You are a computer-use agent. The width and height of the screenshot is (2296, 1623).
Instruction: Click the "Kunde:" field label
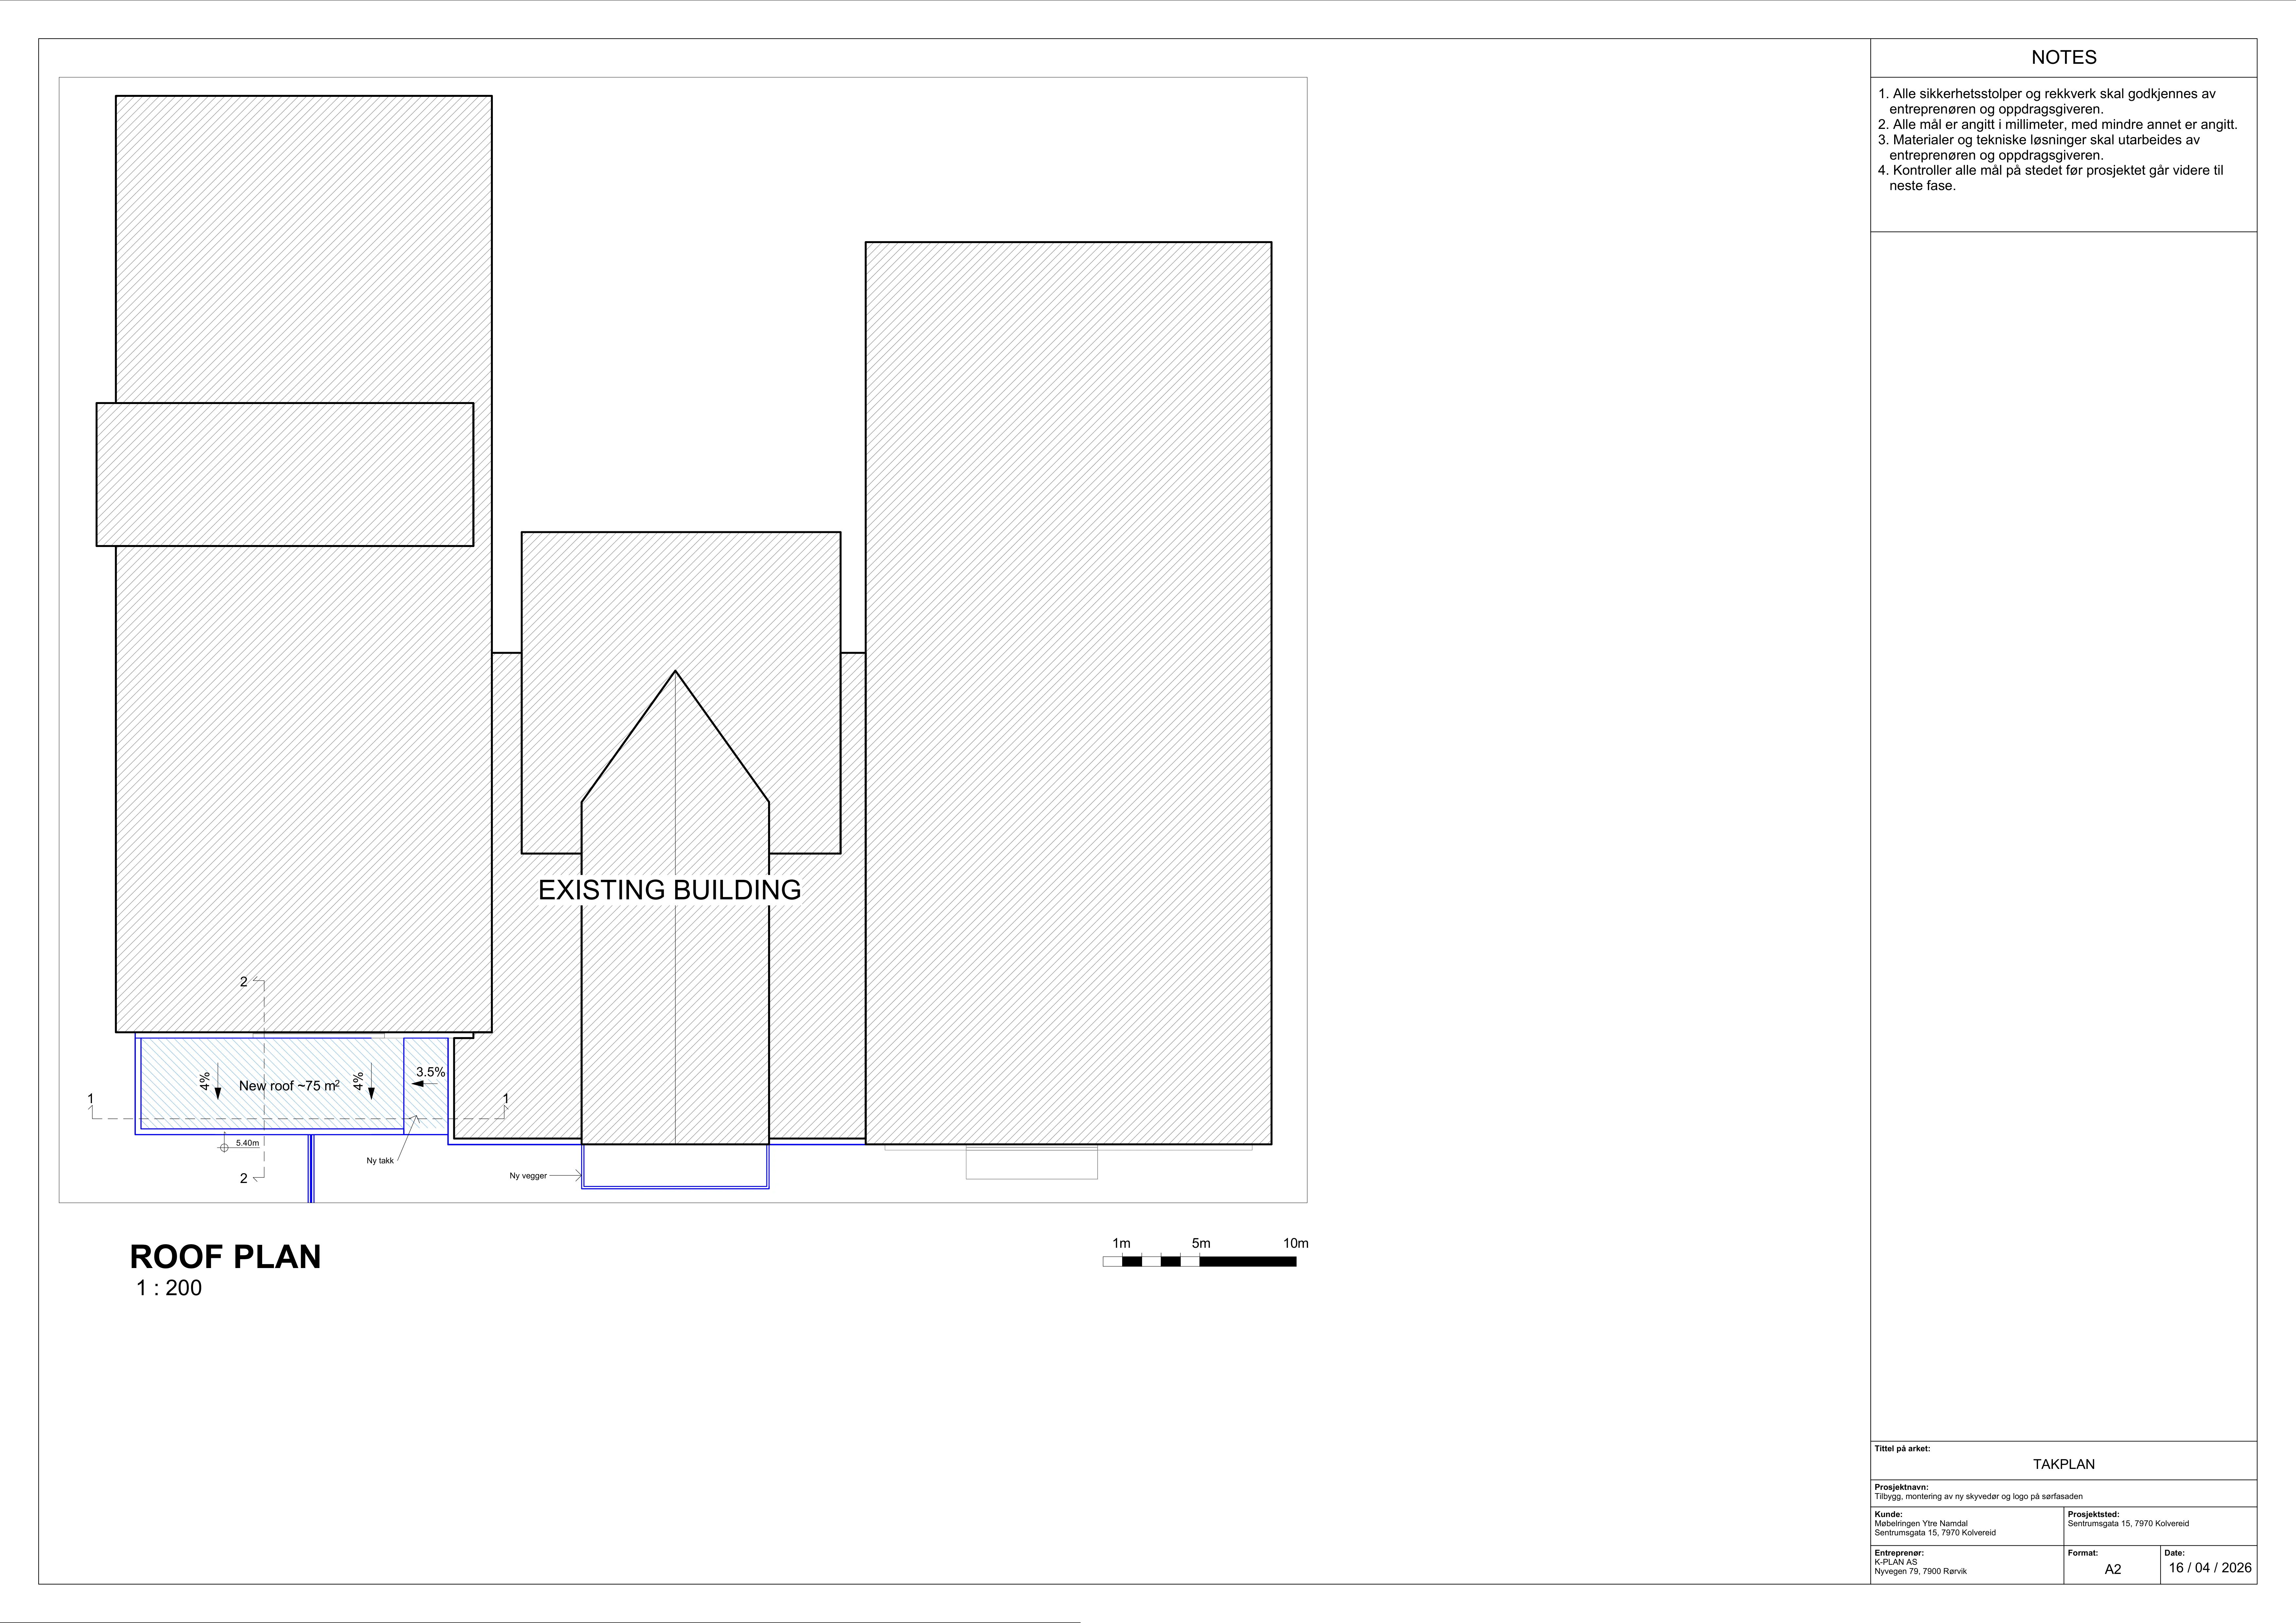click(1888, 1514)
